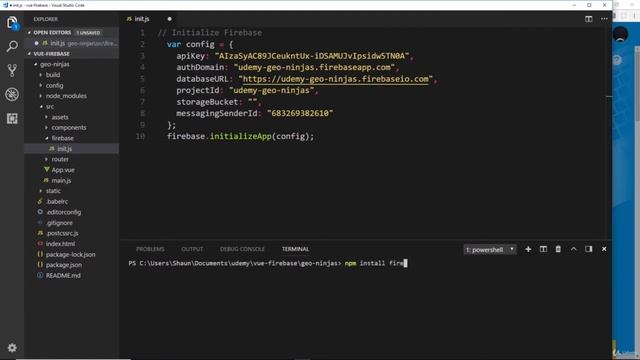Open the Search view icon
Image resolution: width=640 pixels, height=360 pixels.
(12, 47)
